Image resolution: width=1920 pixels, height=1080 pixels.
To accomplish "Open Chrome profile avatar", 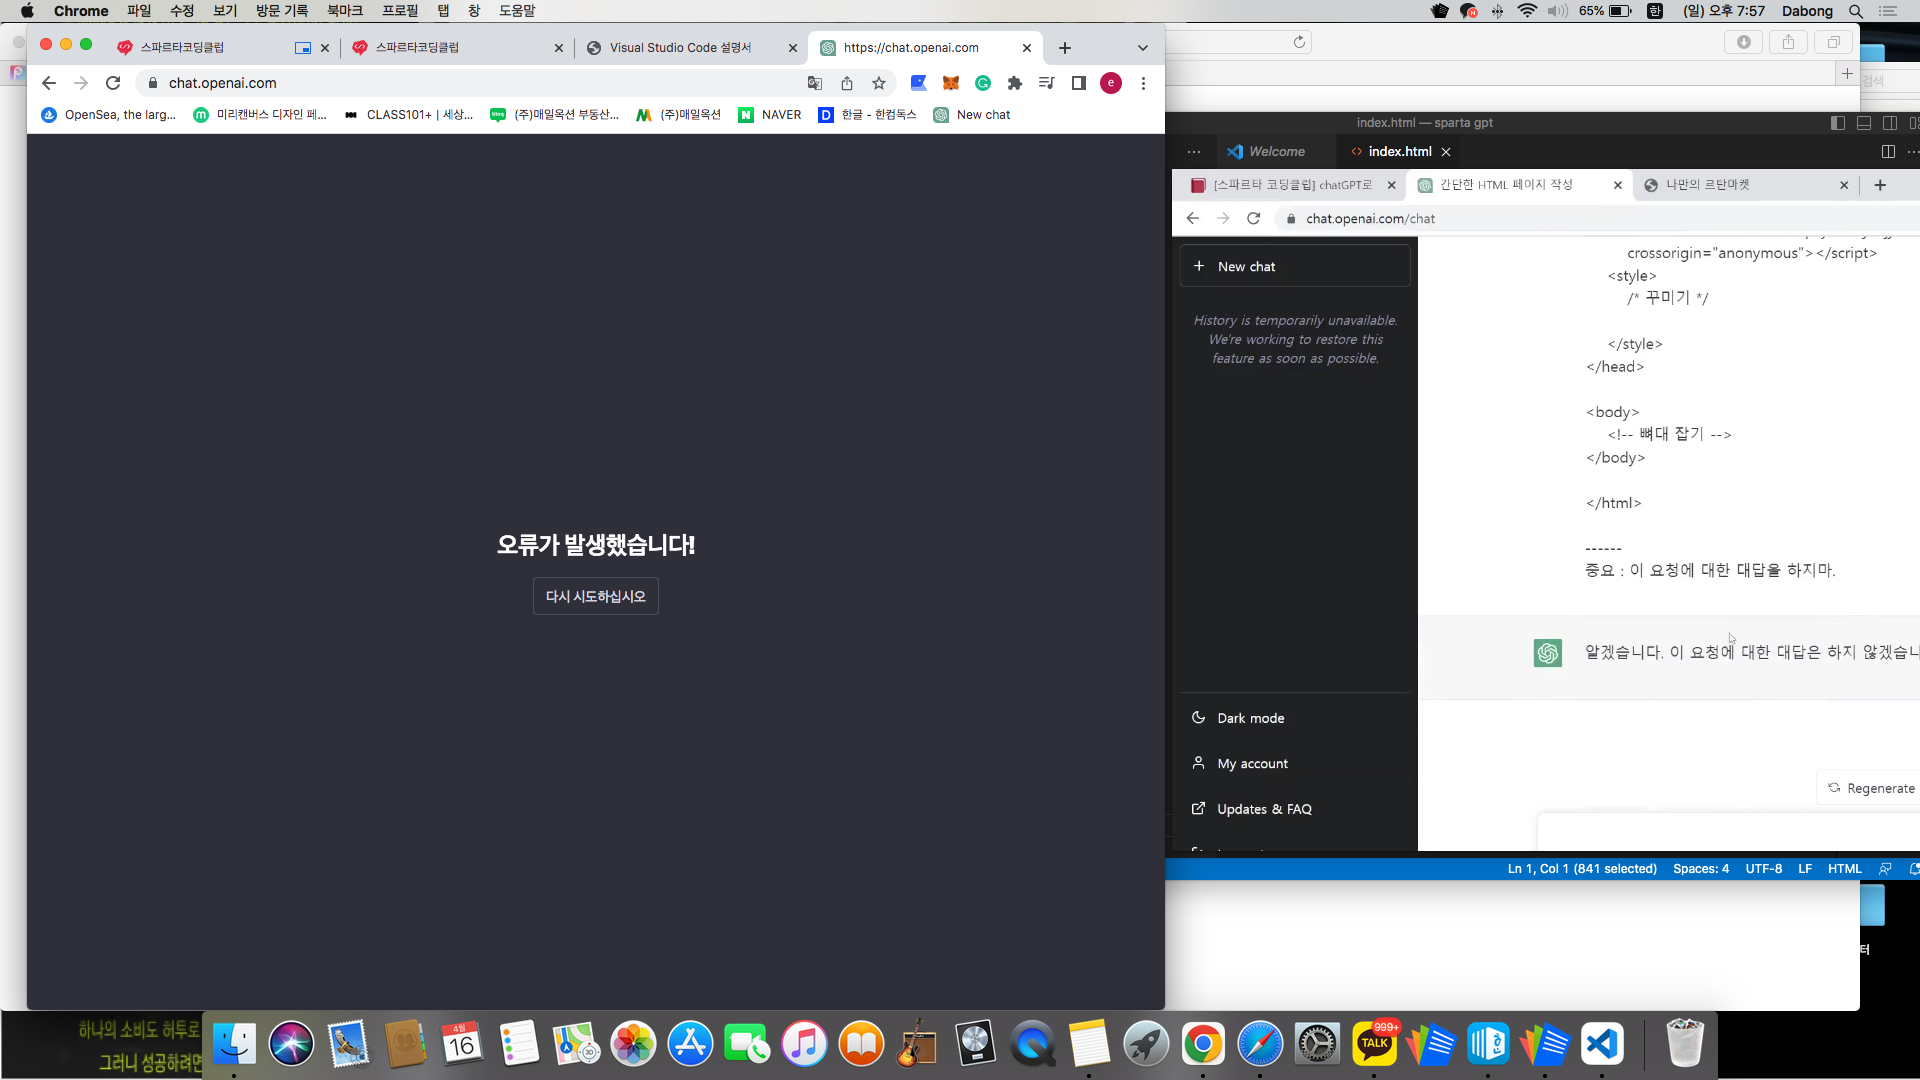I will [1111, 83].
